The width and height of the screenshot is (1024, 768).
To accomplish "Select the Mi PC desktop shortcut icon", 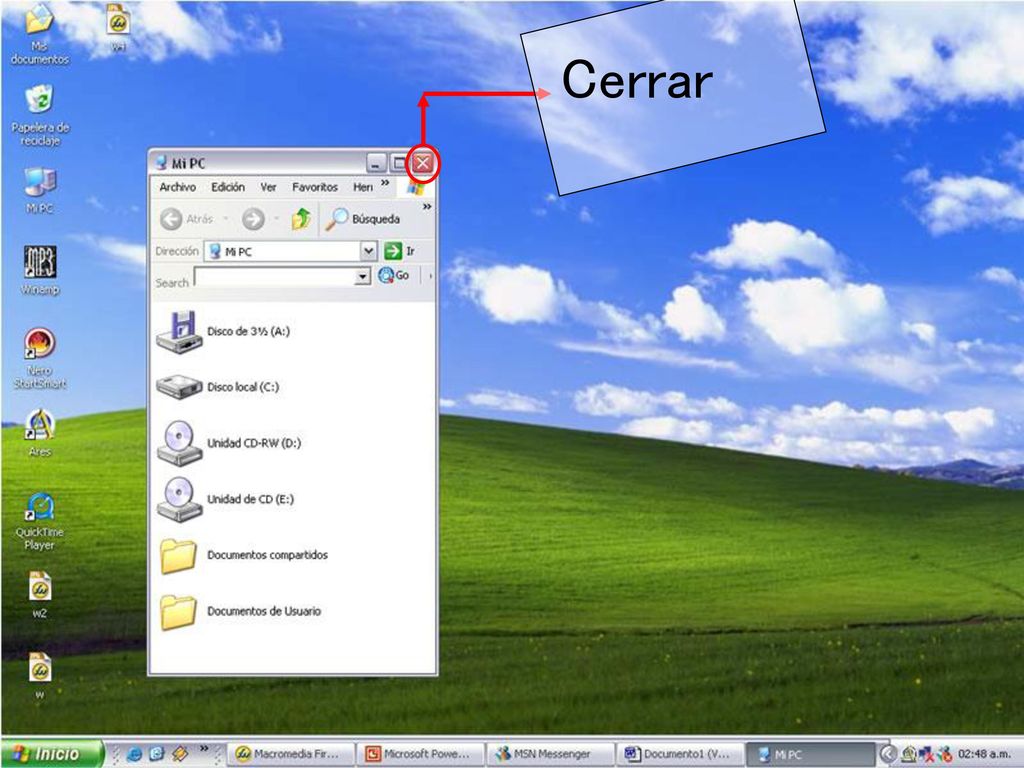I will click(x=39, y=190).
